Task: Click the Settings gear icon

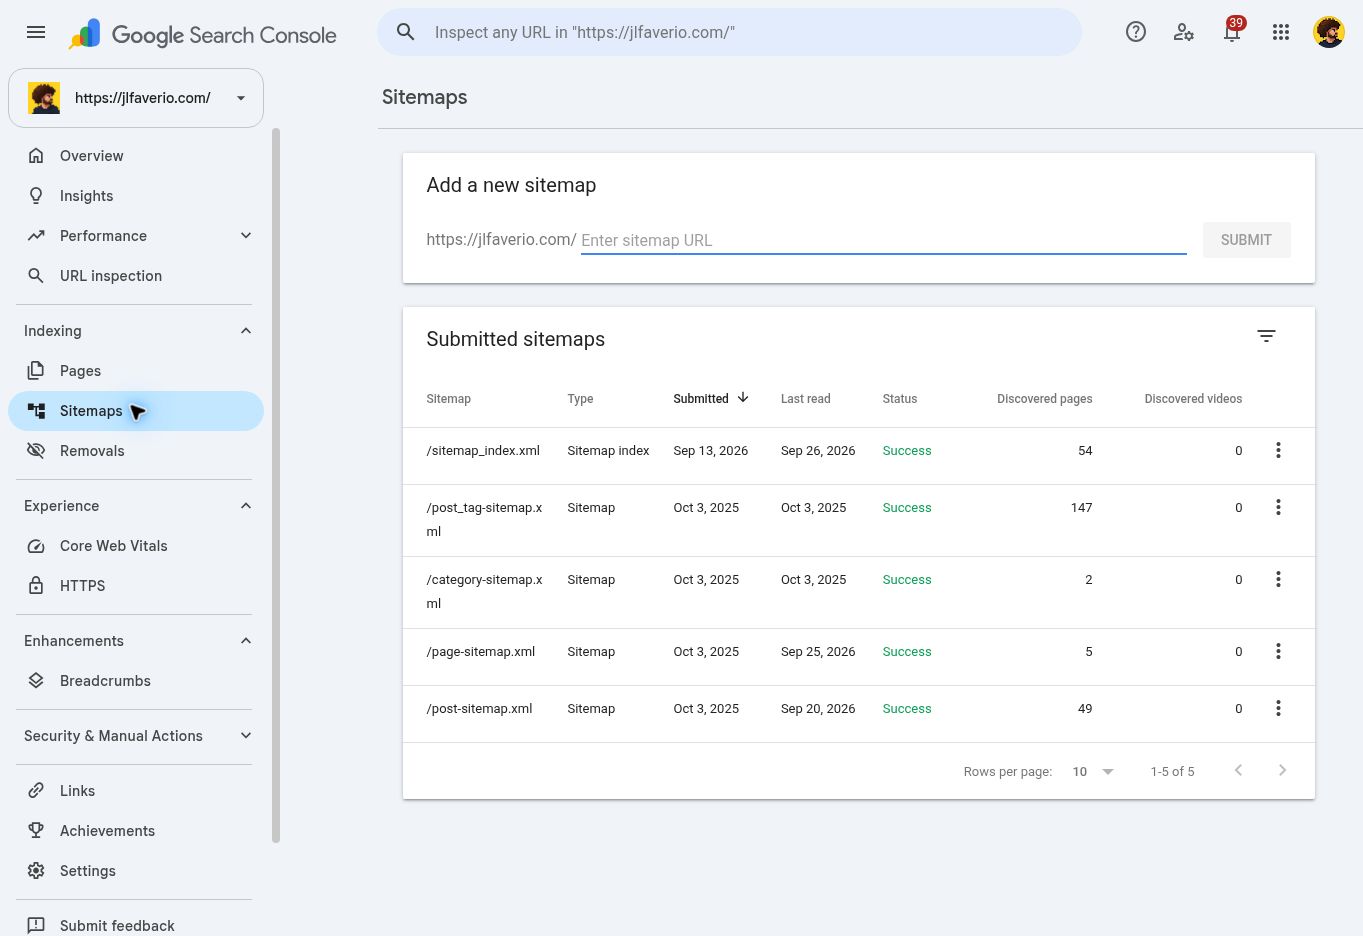Action: coord(36,871)
